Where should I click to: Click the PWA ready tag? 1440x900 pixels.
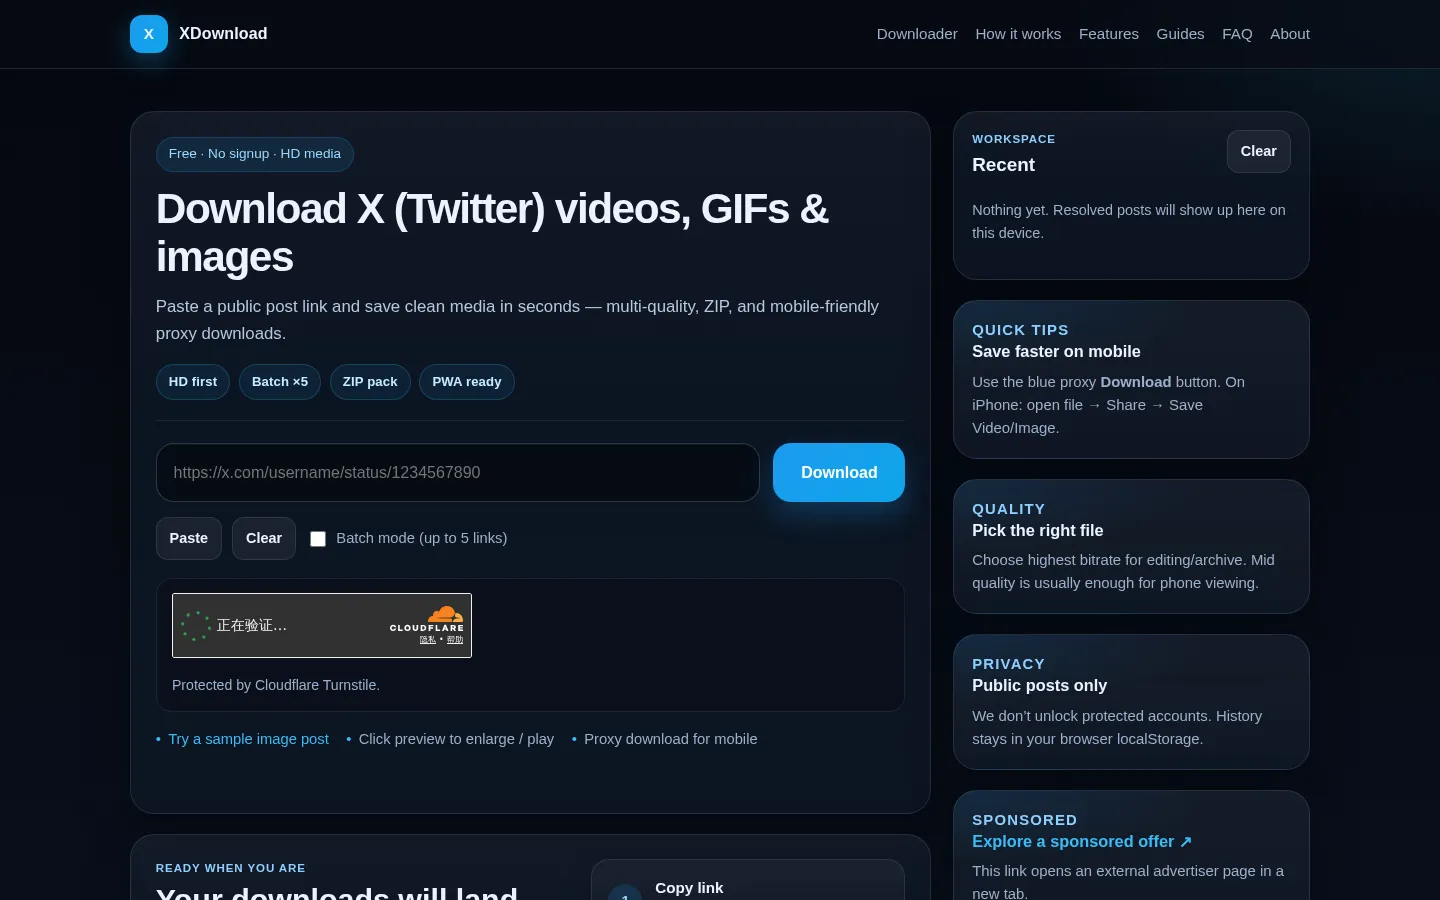(467, 382)
